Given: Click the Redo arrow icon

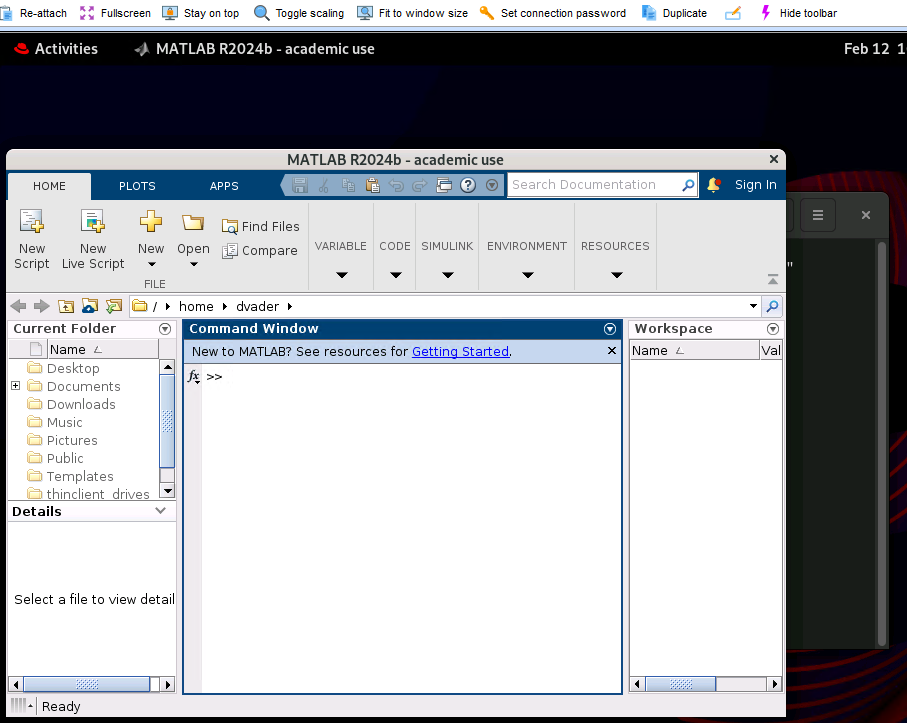Looking at the screenshot, I should tap(419, 185).
